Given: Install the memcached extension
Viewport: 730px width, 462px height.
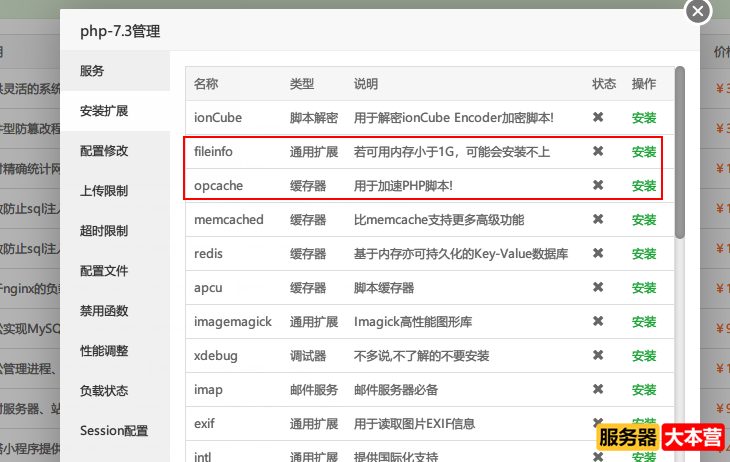Looking at the screenshot, I should coord(644,220).
